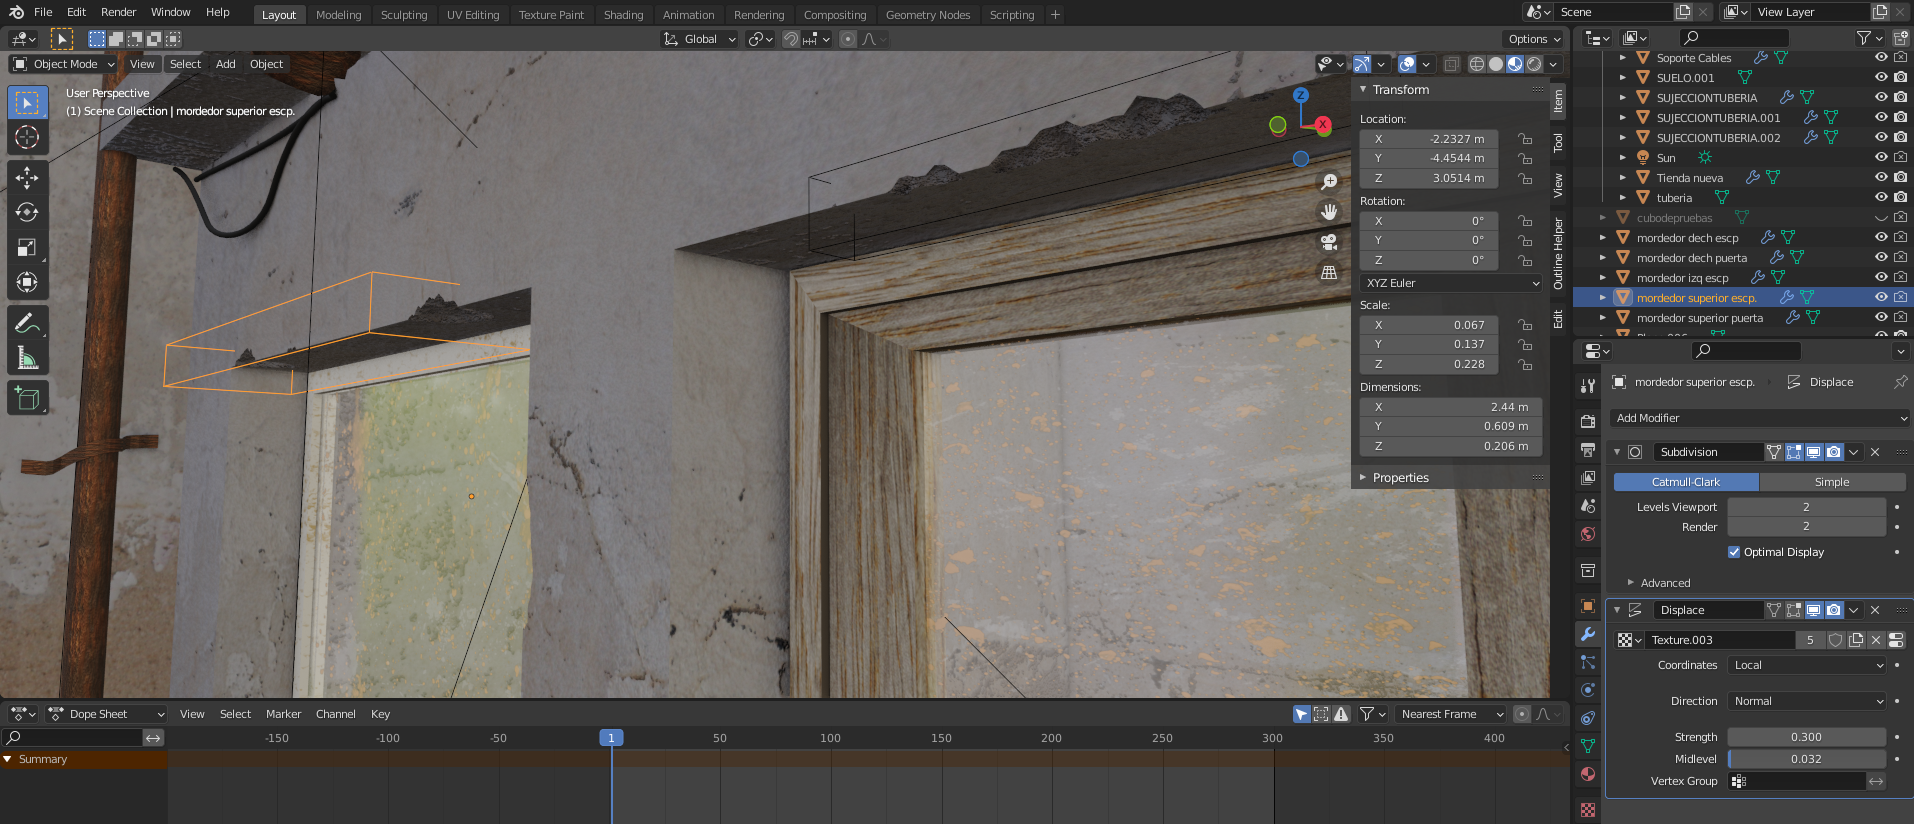This screenshot has height=824, width=1914.
Task: Open the Modifier properties wrench tab
Action: point(1587,634)
